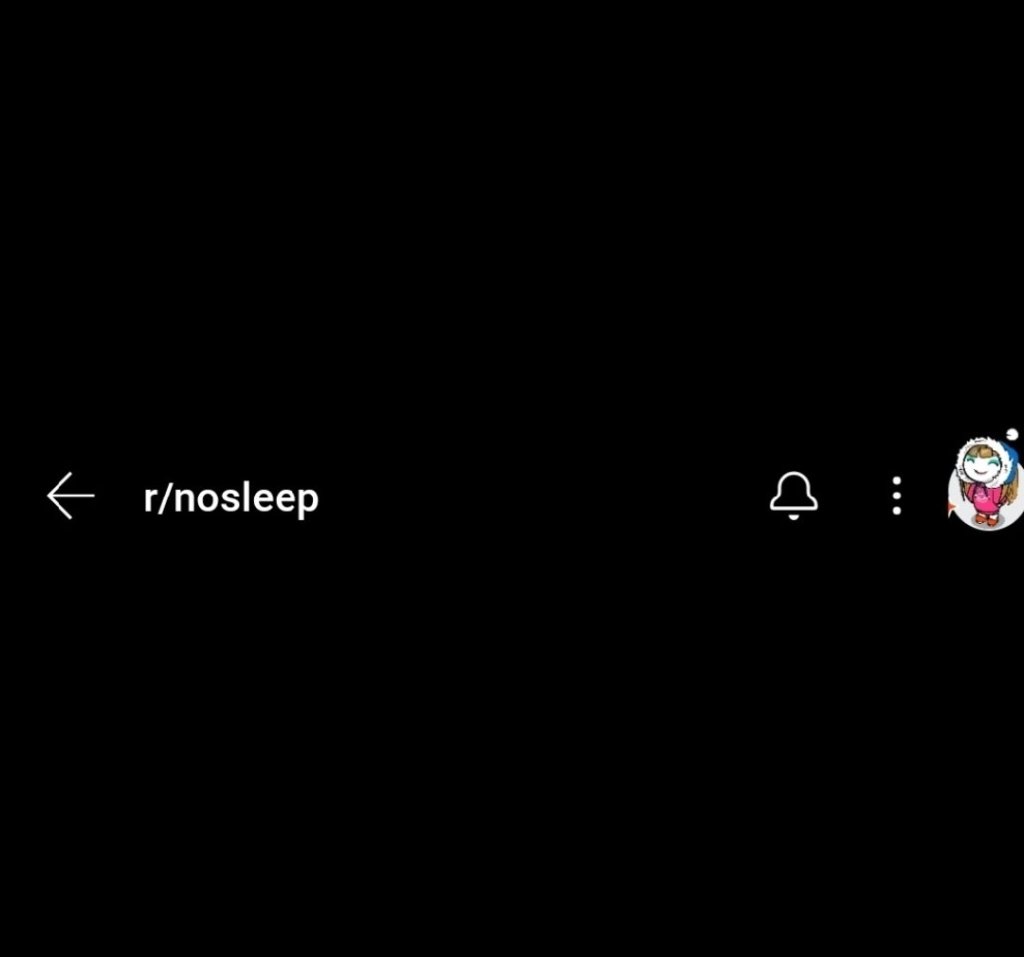1024x957 pixels.
Task: Open account menu from profile avatar
Action: (986, 483)
